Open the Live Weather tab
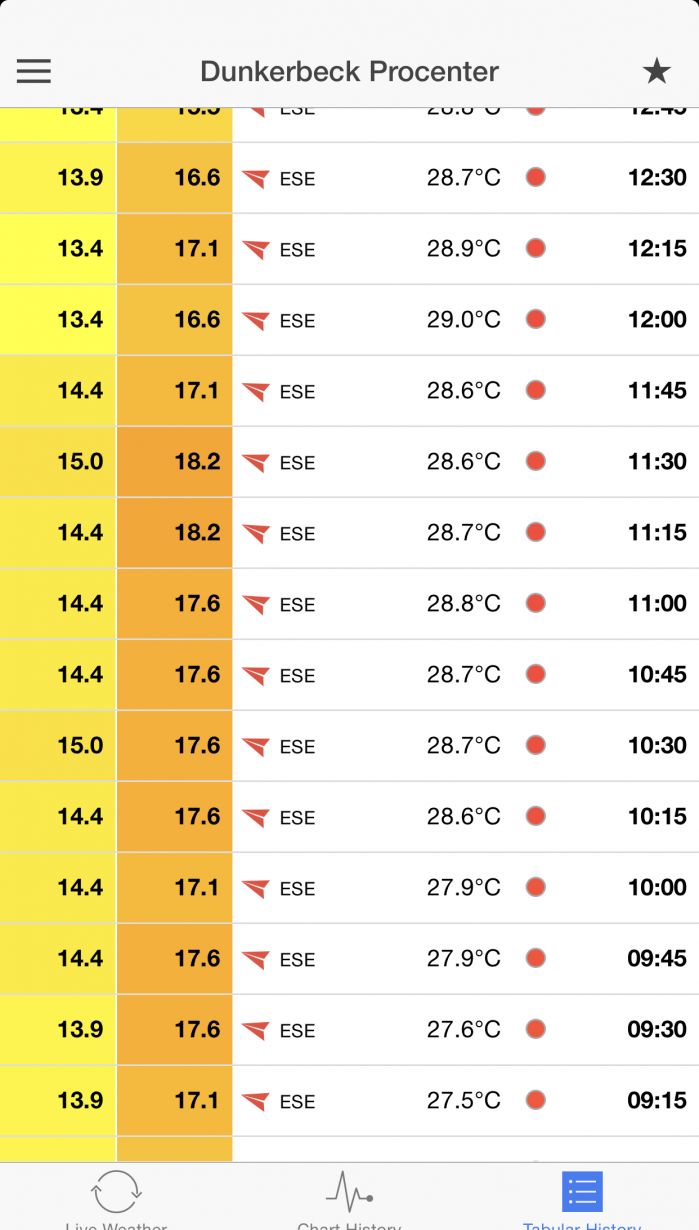 point(116,1197)
